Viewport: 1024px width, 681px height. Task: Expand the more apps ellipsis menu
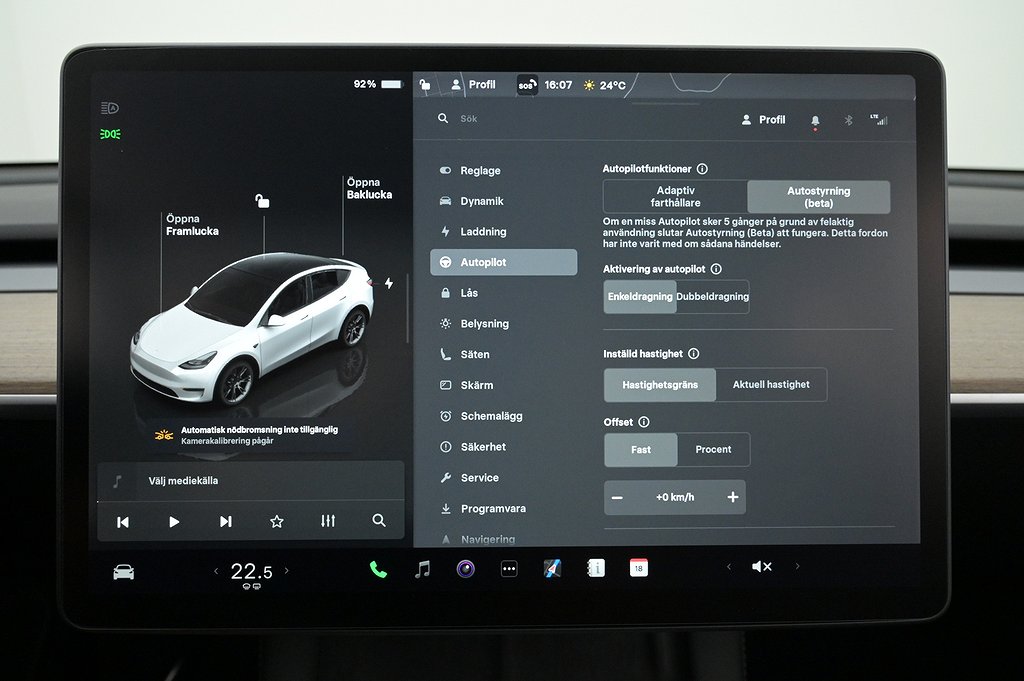pyautogui.click(x=509, y=569)
